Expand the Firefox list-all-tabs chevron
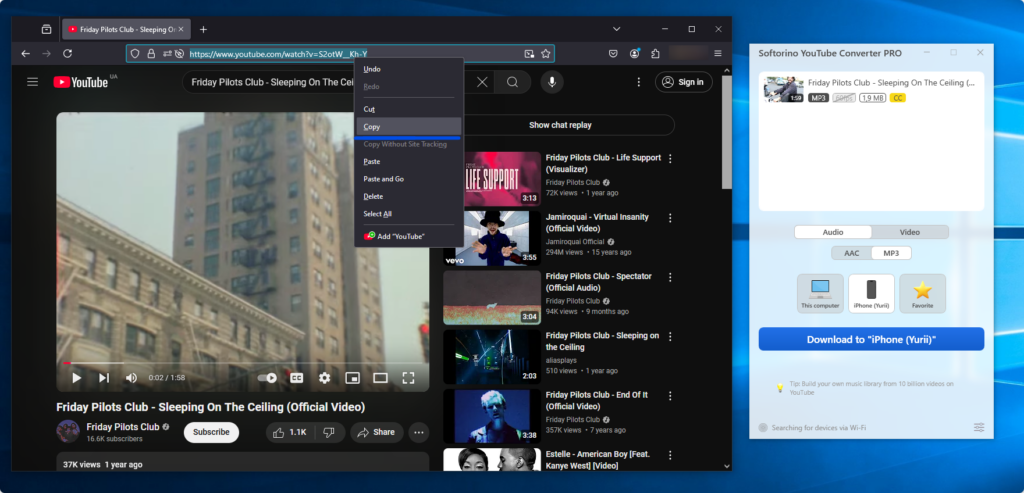Image resolution: width=1024 pixels, height=493 pixels. point(616,29)
